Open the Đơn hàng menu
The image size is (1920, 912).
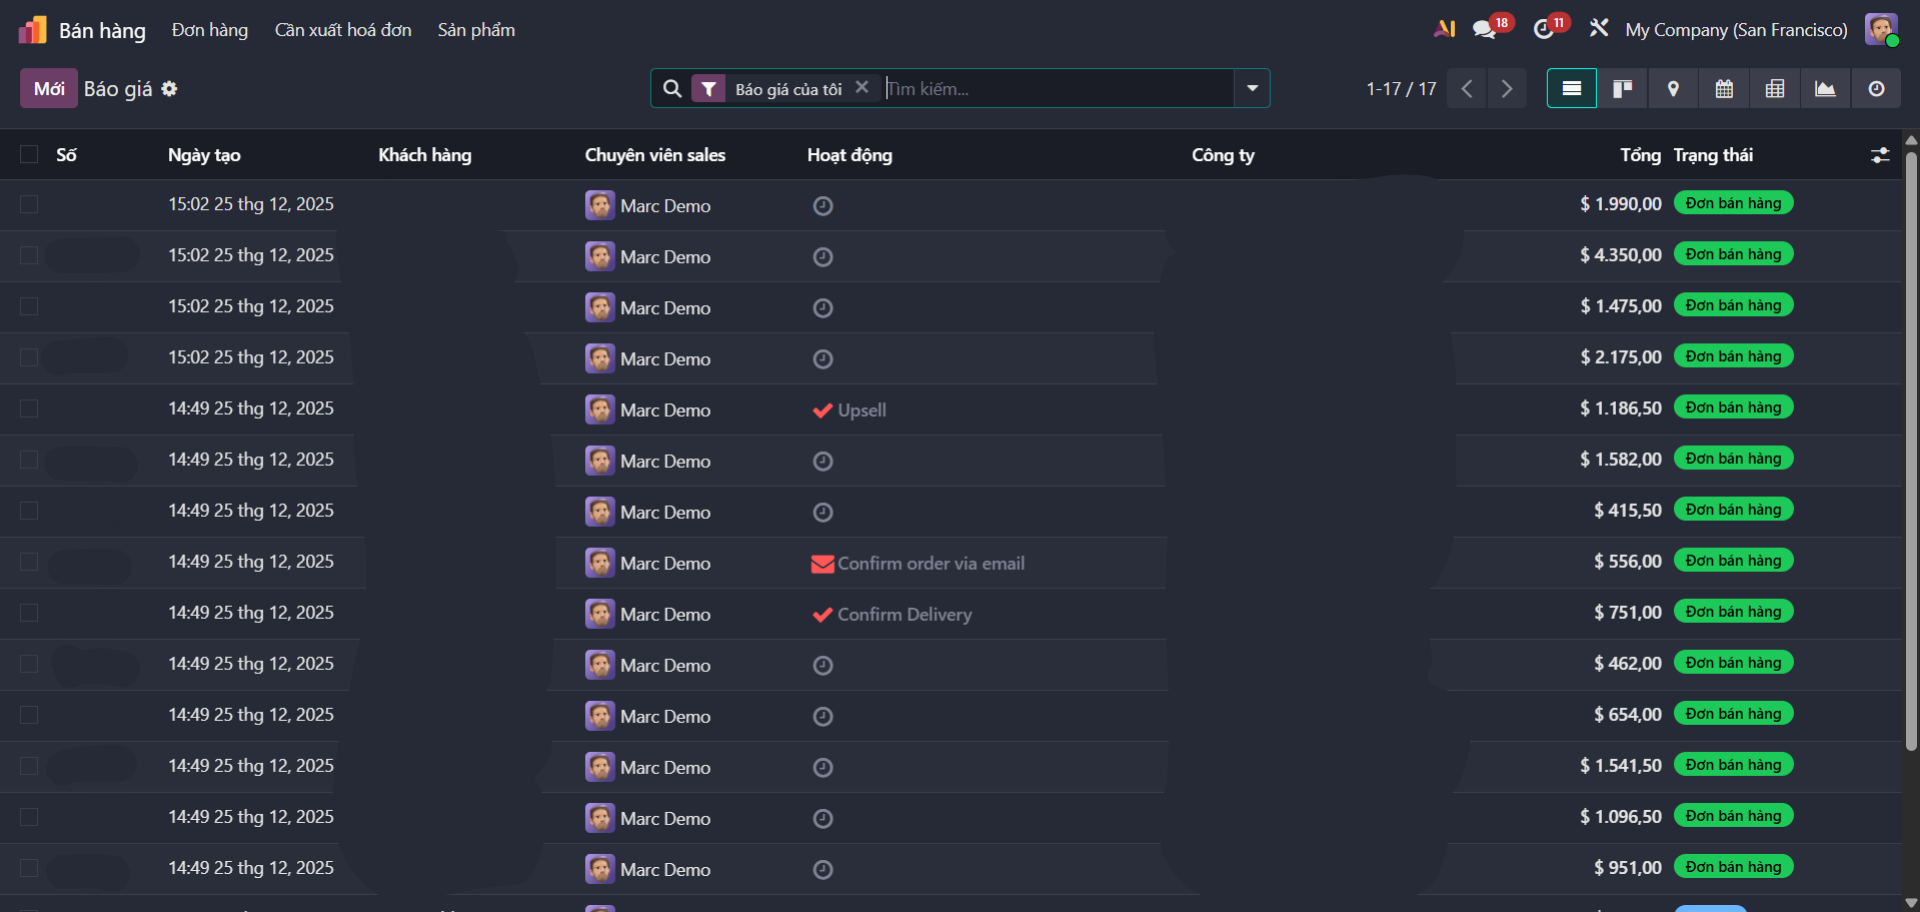[x=210, y=30]
